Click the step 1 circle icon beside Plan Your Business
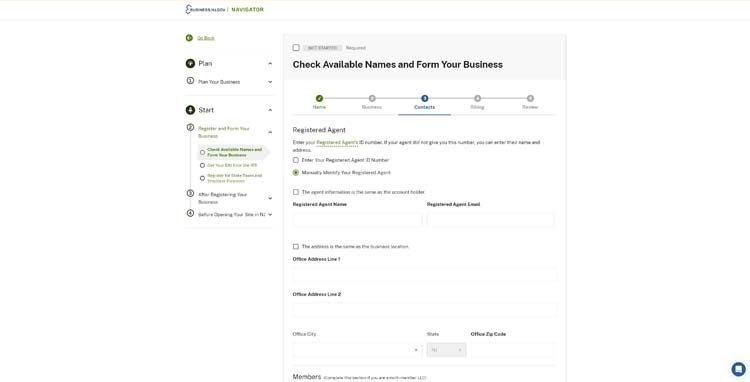The height and width of the screenshot is (382, 750). click(190, 81)
